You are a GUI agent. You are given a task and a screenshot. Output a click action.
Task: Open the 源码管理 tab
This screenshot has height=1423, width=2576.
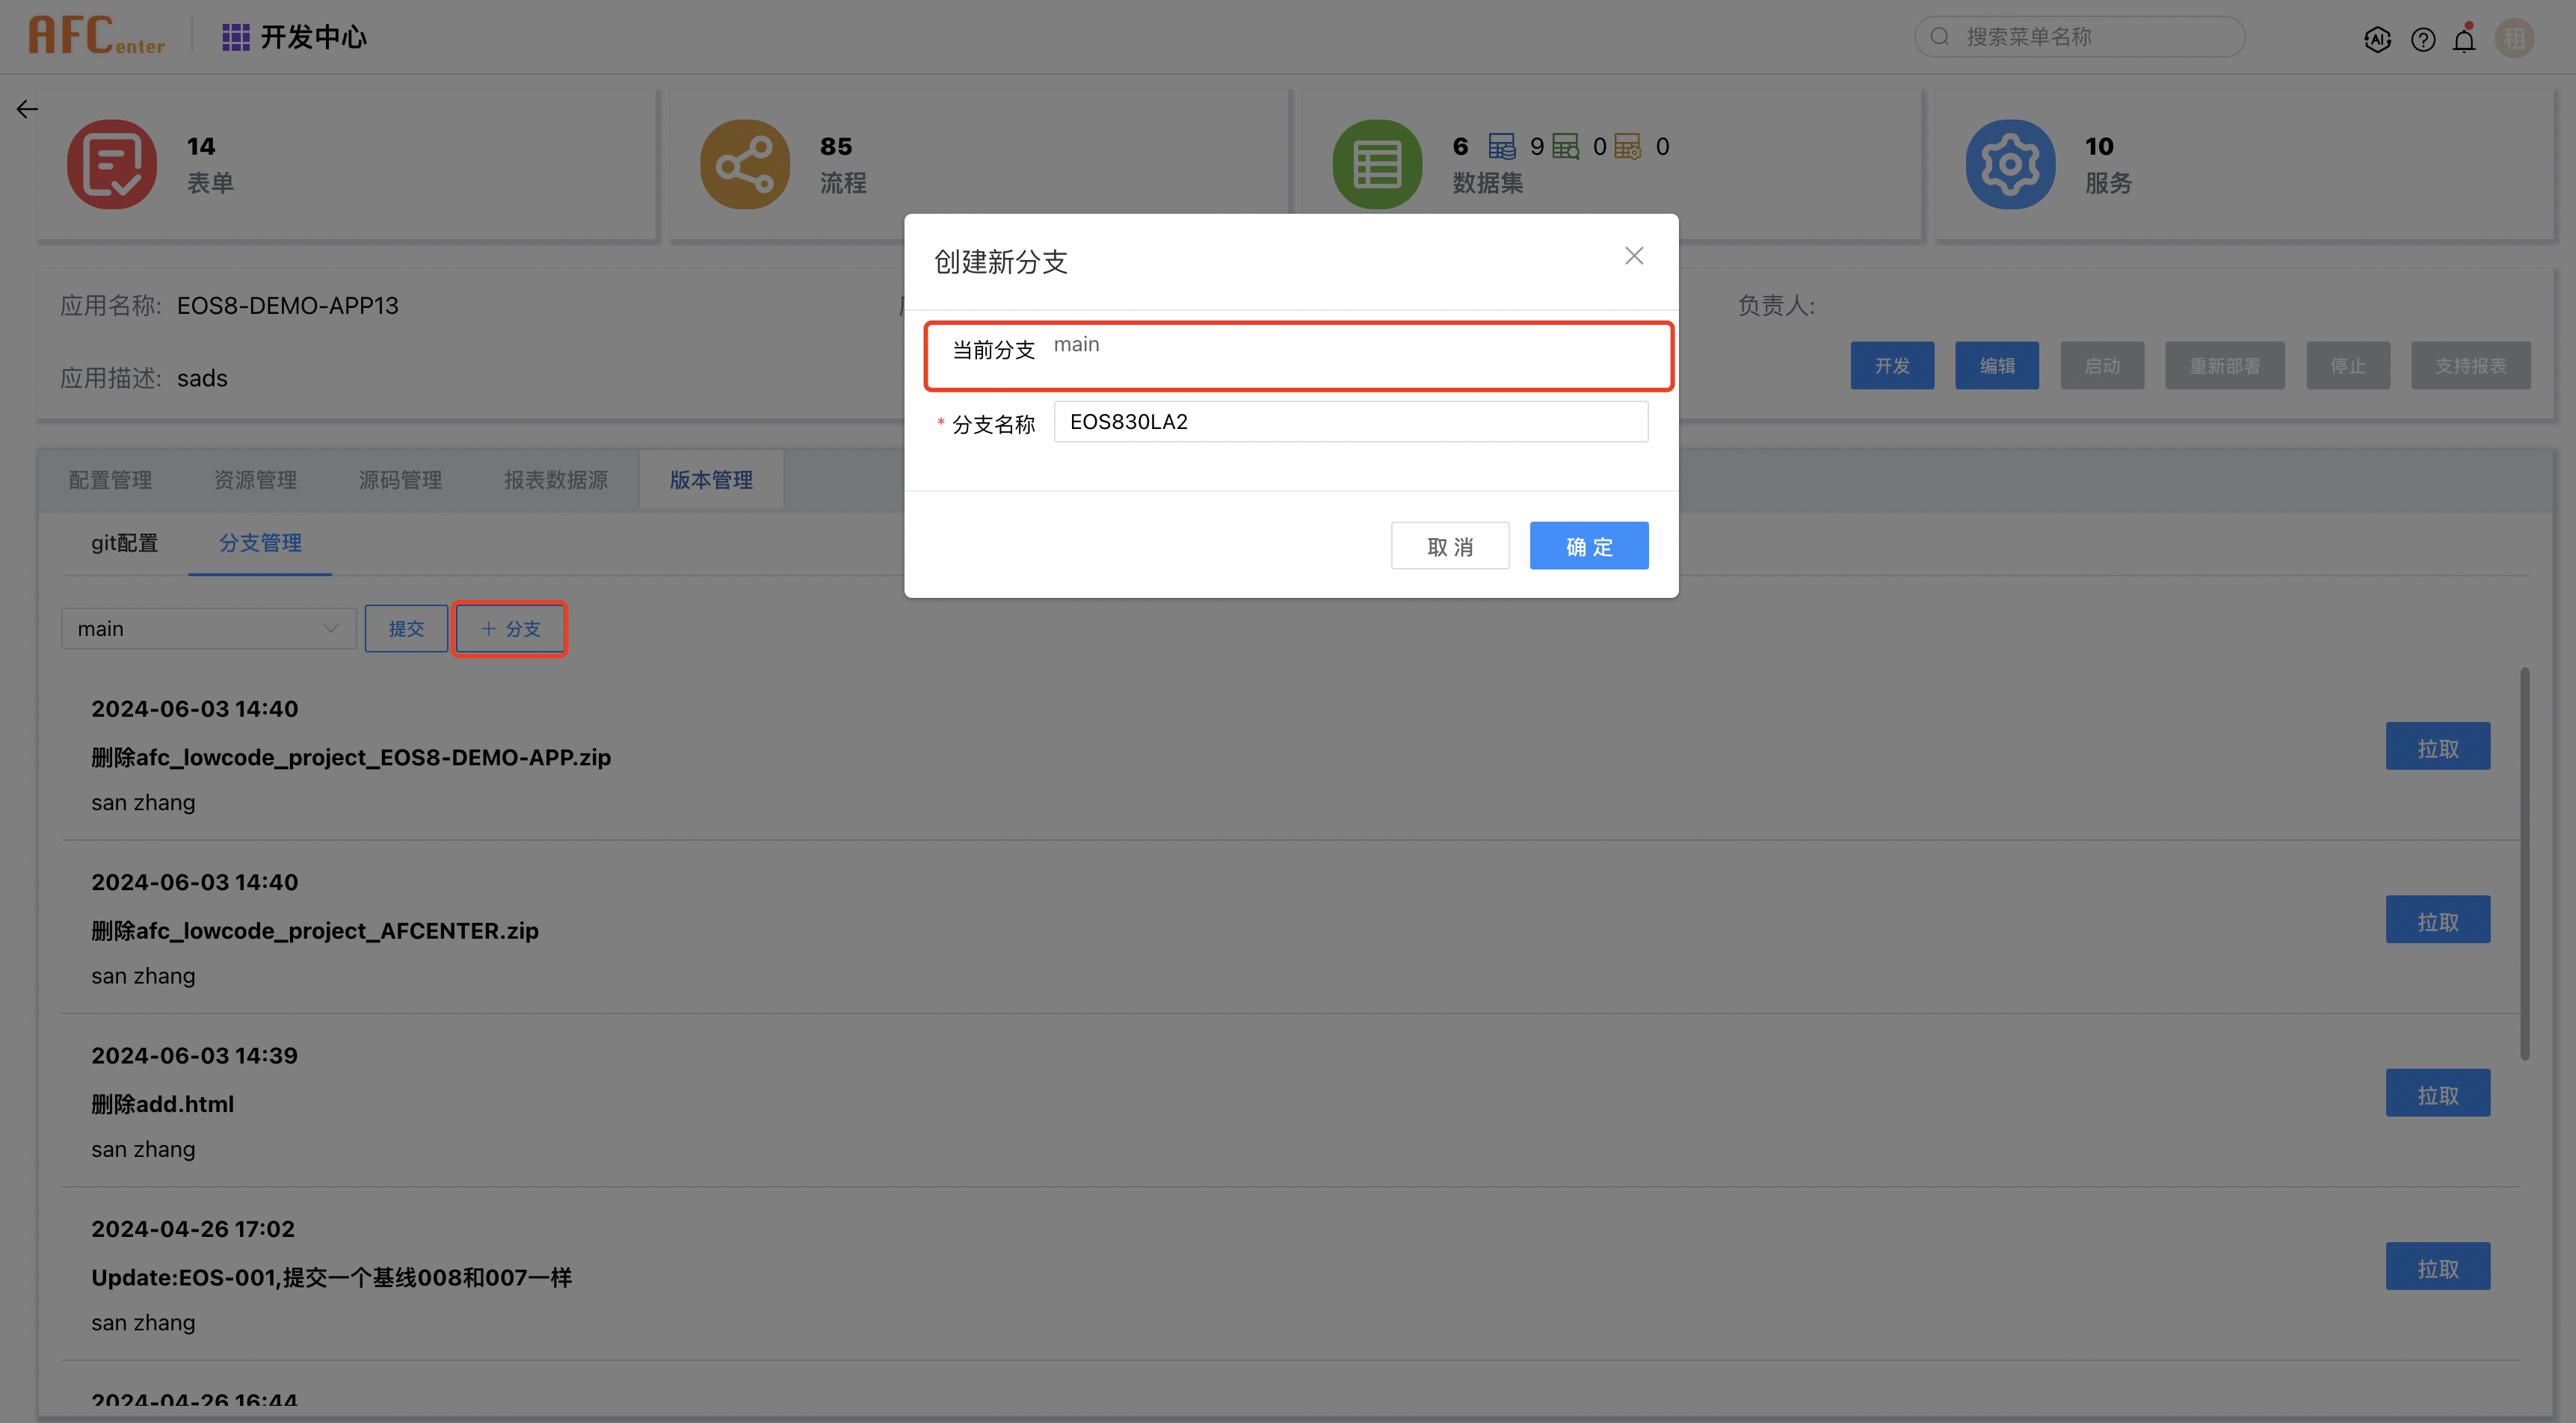(x=400, y=479)
